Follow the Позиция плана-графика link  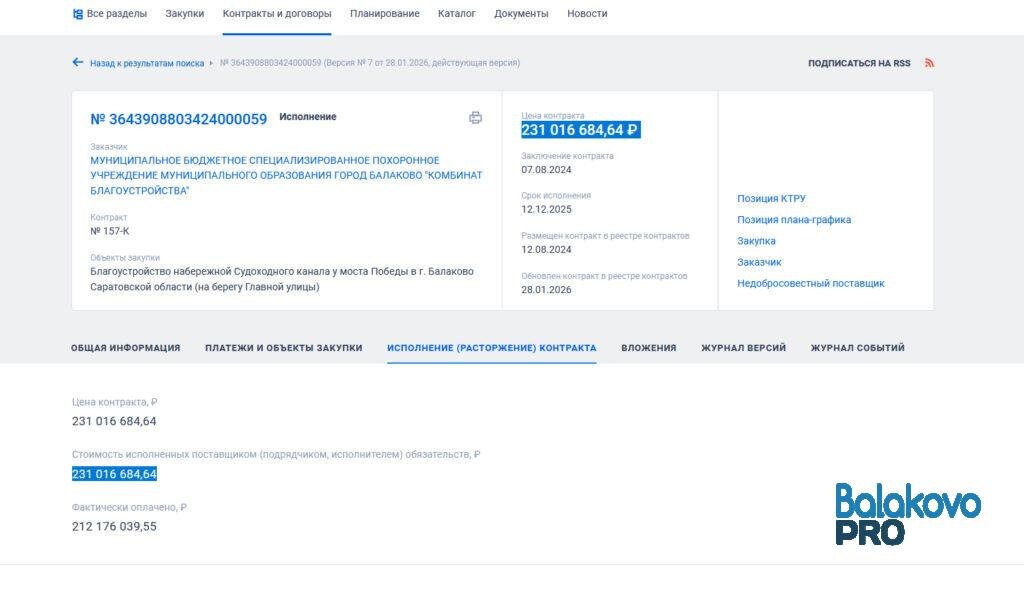tap(794, 219)
